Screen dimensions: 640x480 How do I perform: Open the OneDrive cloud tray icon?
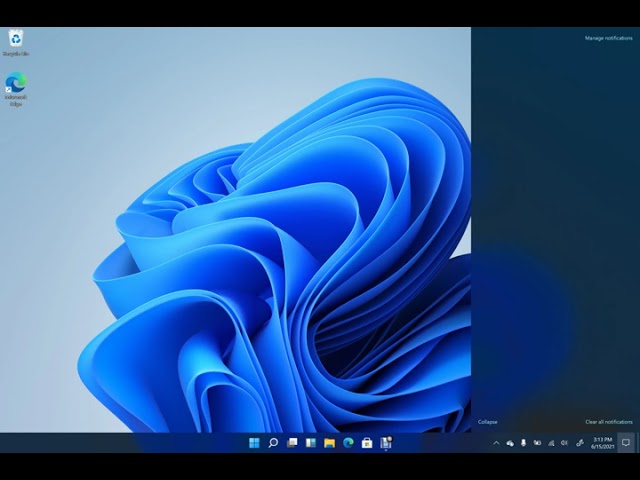510,443
